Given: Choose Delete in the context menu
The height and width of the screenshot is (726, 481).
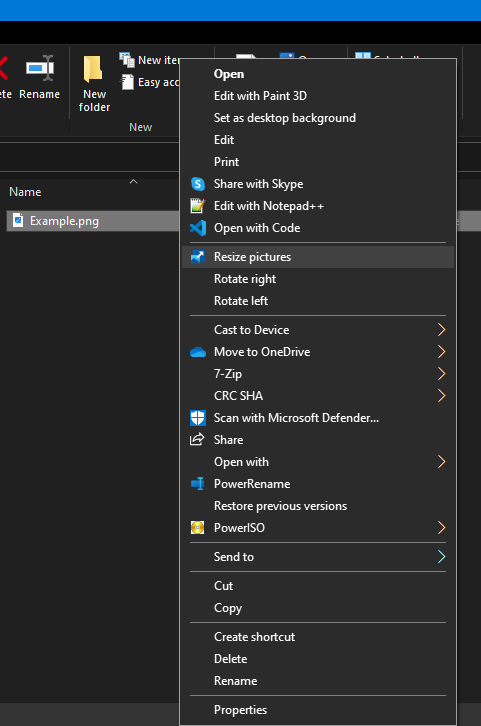Looking at the screenshot, I should coord(318,658).
